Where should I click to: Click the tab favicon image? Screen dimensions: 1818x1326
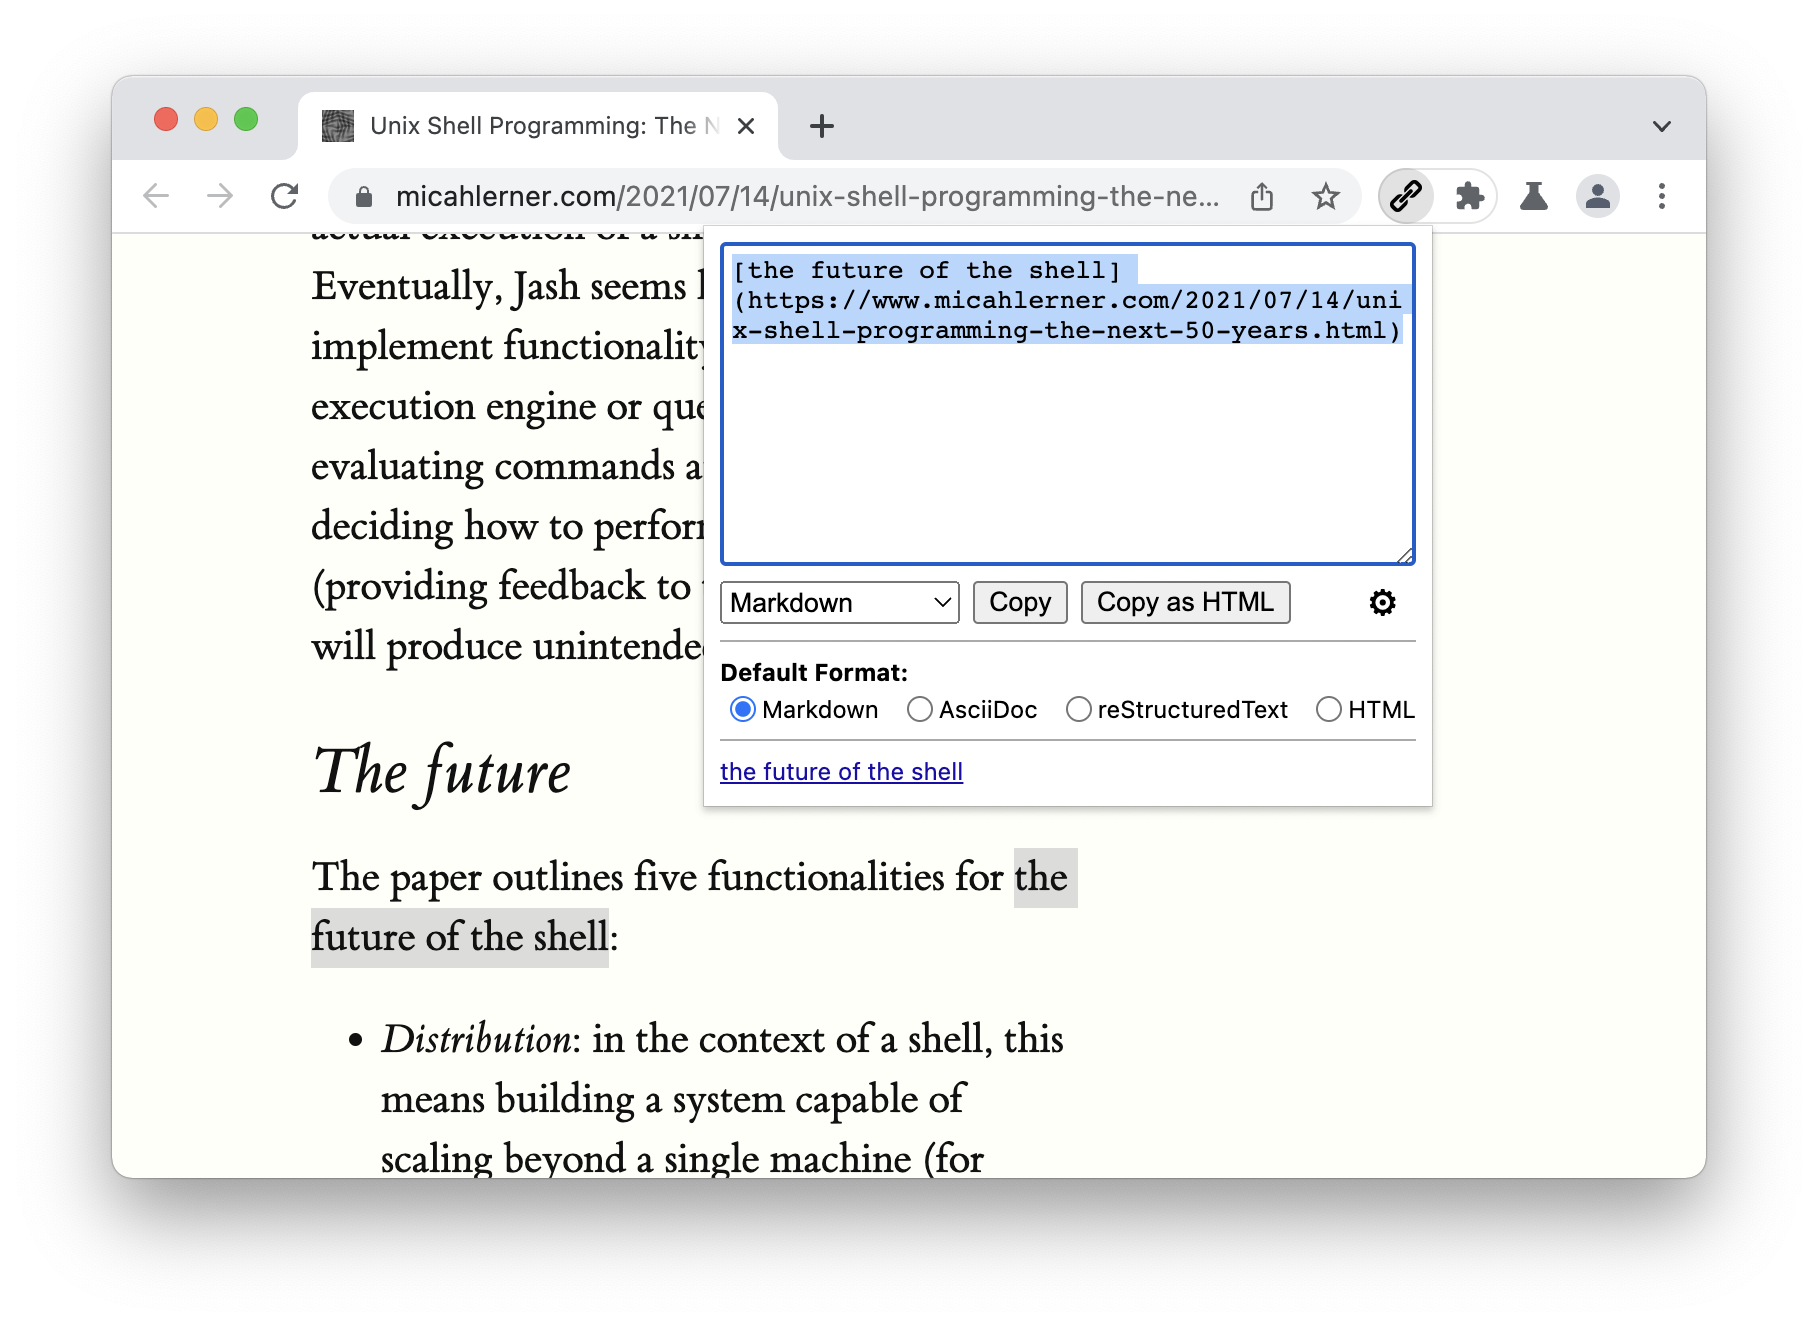[x=338, y=126]
